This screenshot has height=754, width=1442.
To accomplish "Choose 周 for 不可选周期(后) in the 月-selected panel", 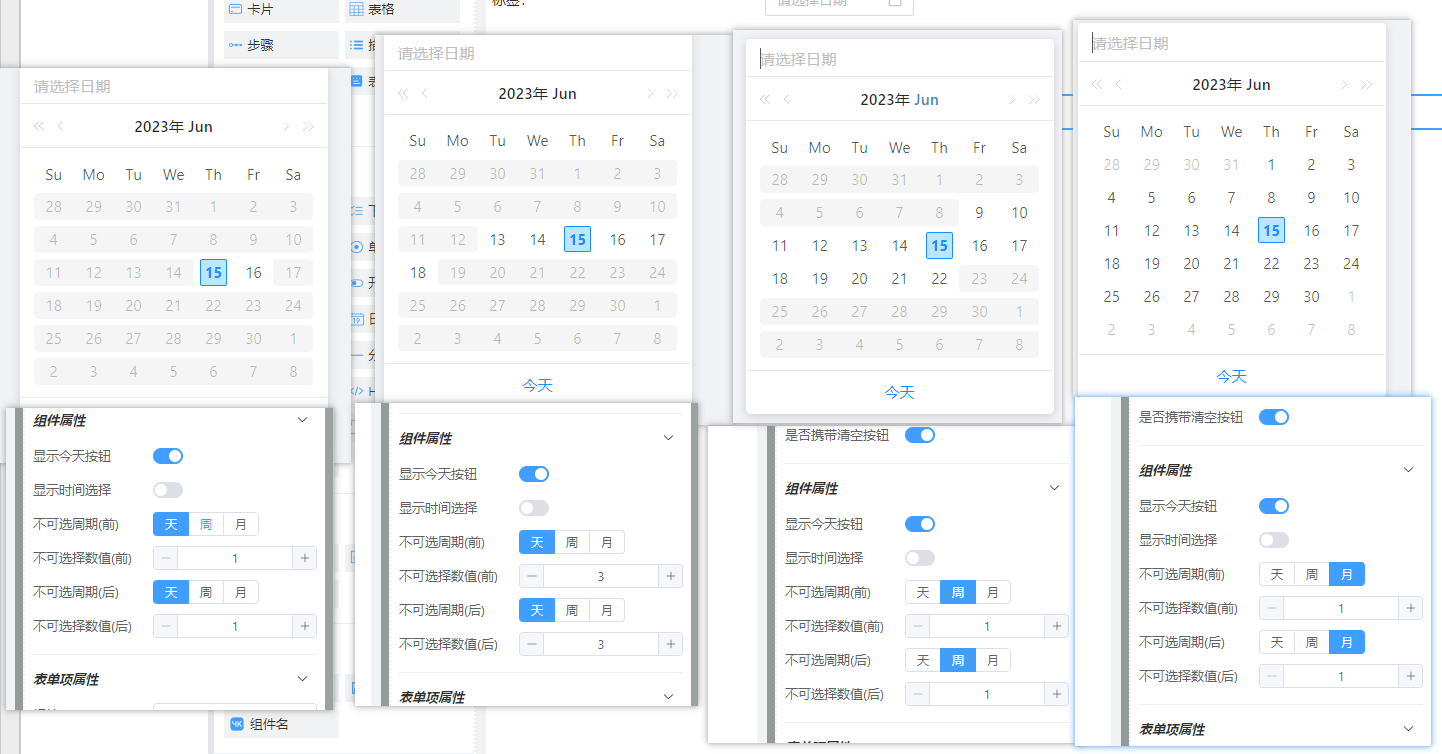I will tap(1311, 642).
